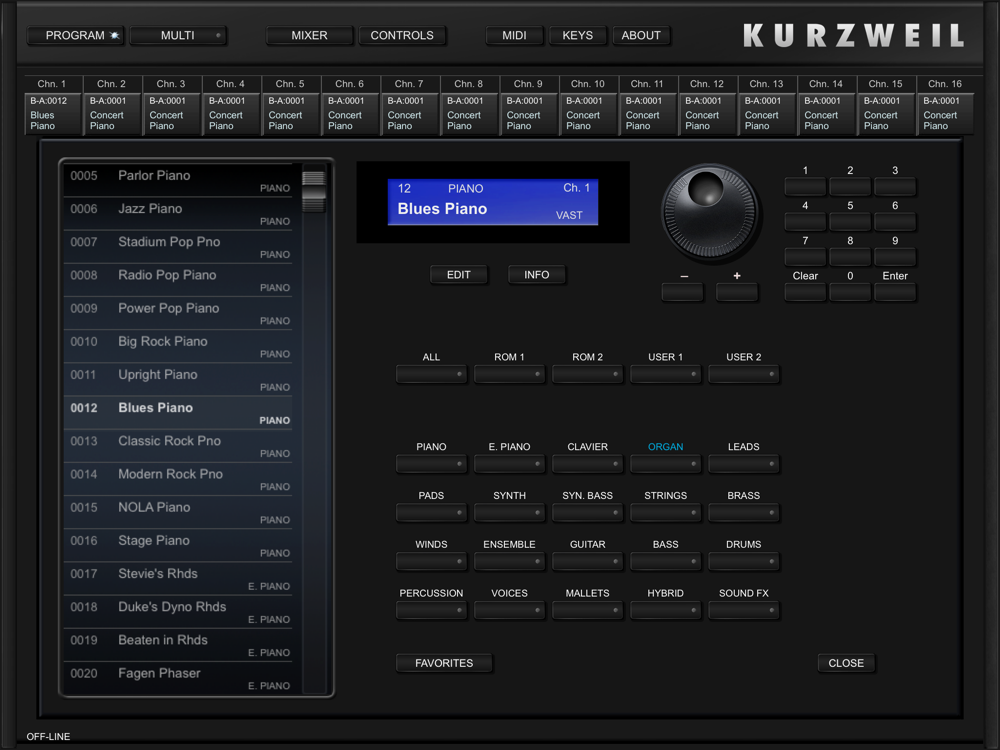The width and height of the screenshot is (1000, 750).
Task: Click the keypad Enter button
Action: coord(895,292)
